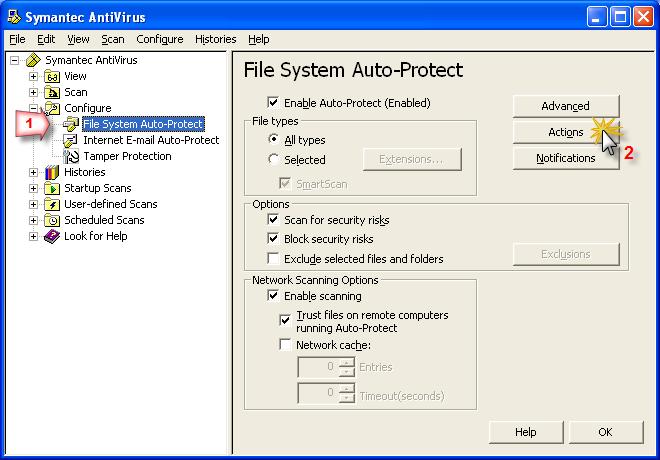This screenshot has width=660, height=460.
Task: Click the Scan folder icon in tree
Action: pyautogui.click(x=52, y=93)
